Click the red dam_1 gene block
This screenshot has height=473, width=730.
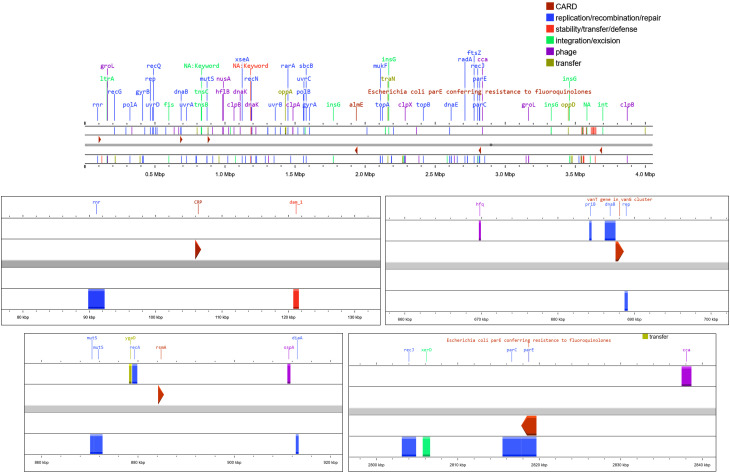click(296, 299)
